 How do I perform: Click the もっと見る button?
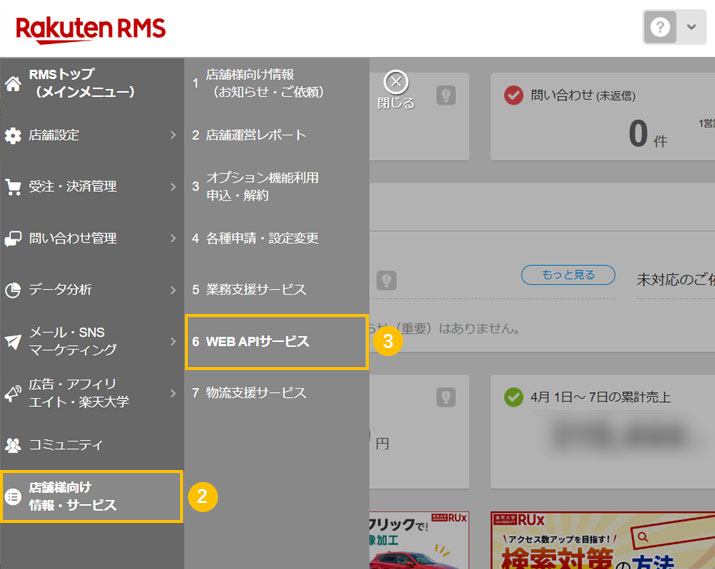[x=567, y=275]
